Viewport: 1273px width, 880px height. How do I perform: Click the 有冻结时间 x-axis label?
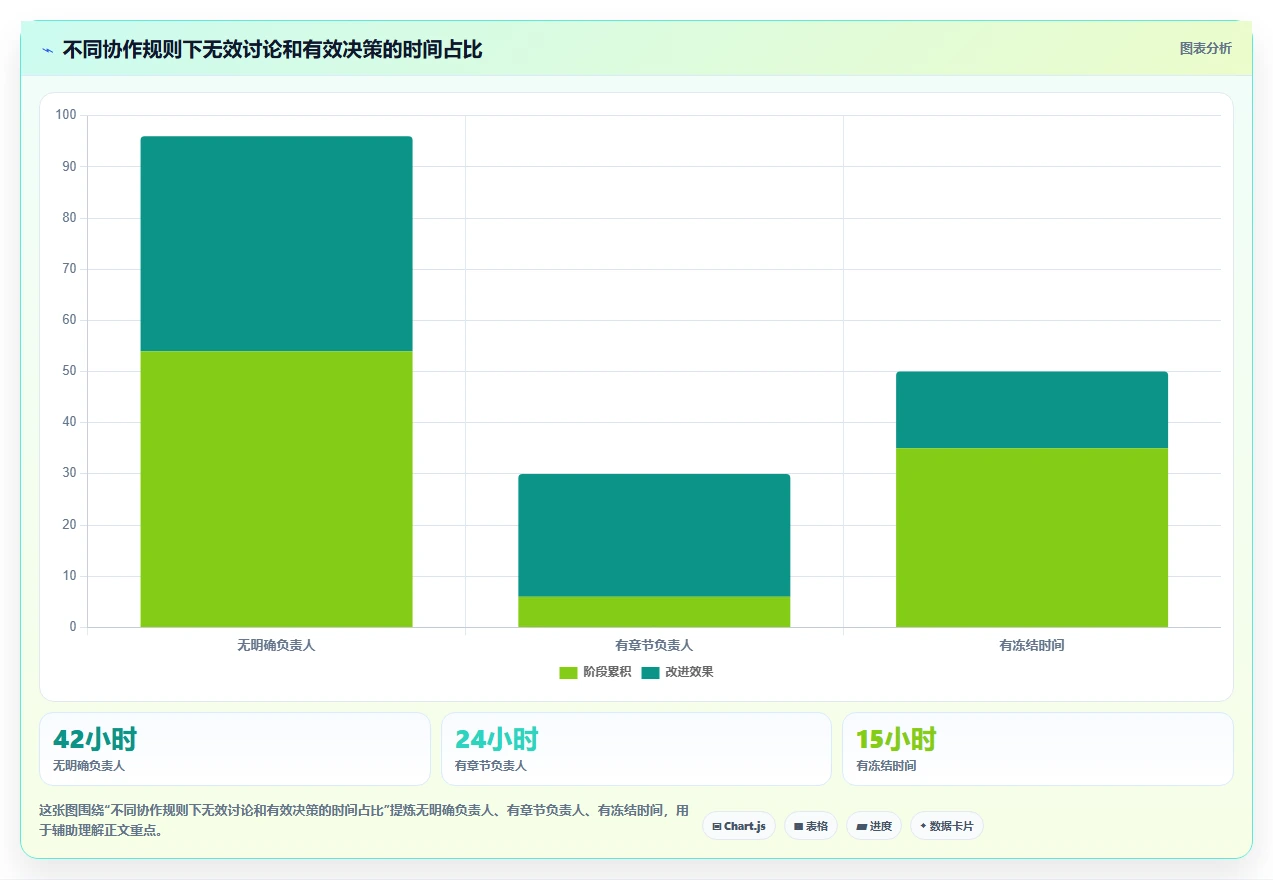tap(1032, 646)
